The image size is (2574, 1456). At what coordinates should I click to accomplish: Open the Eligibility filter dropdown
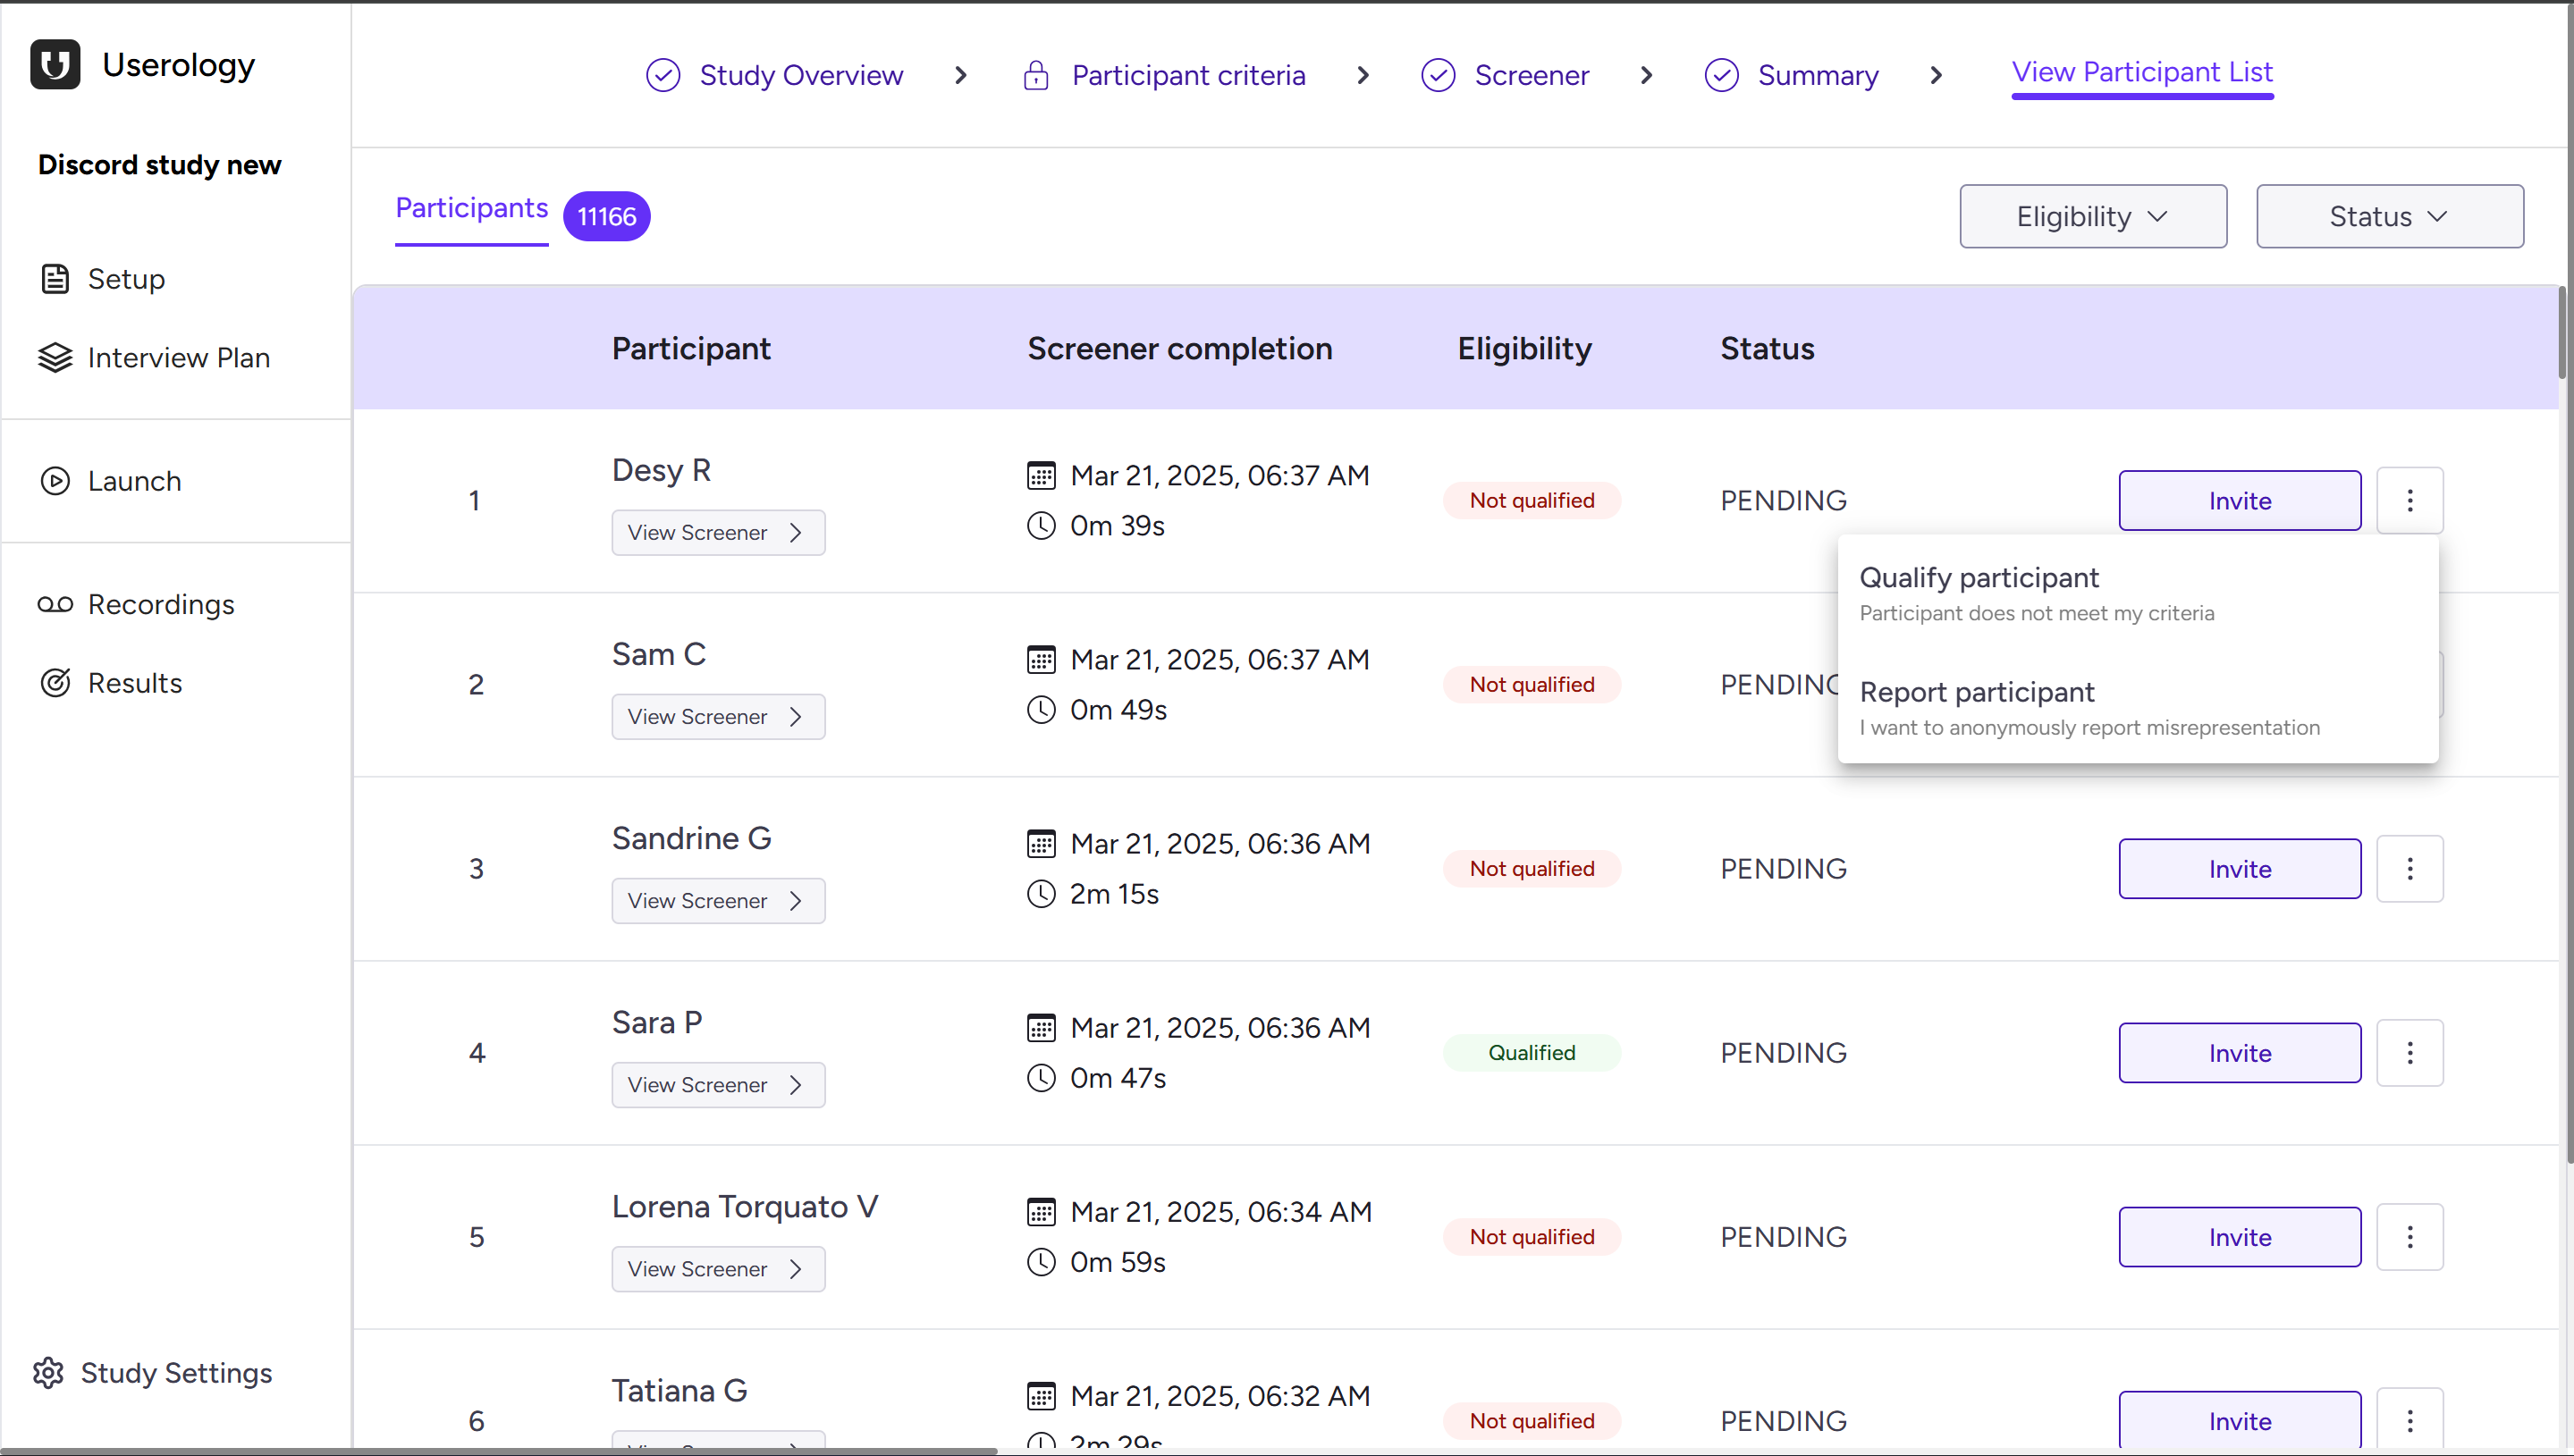[x=2092, y=216]
